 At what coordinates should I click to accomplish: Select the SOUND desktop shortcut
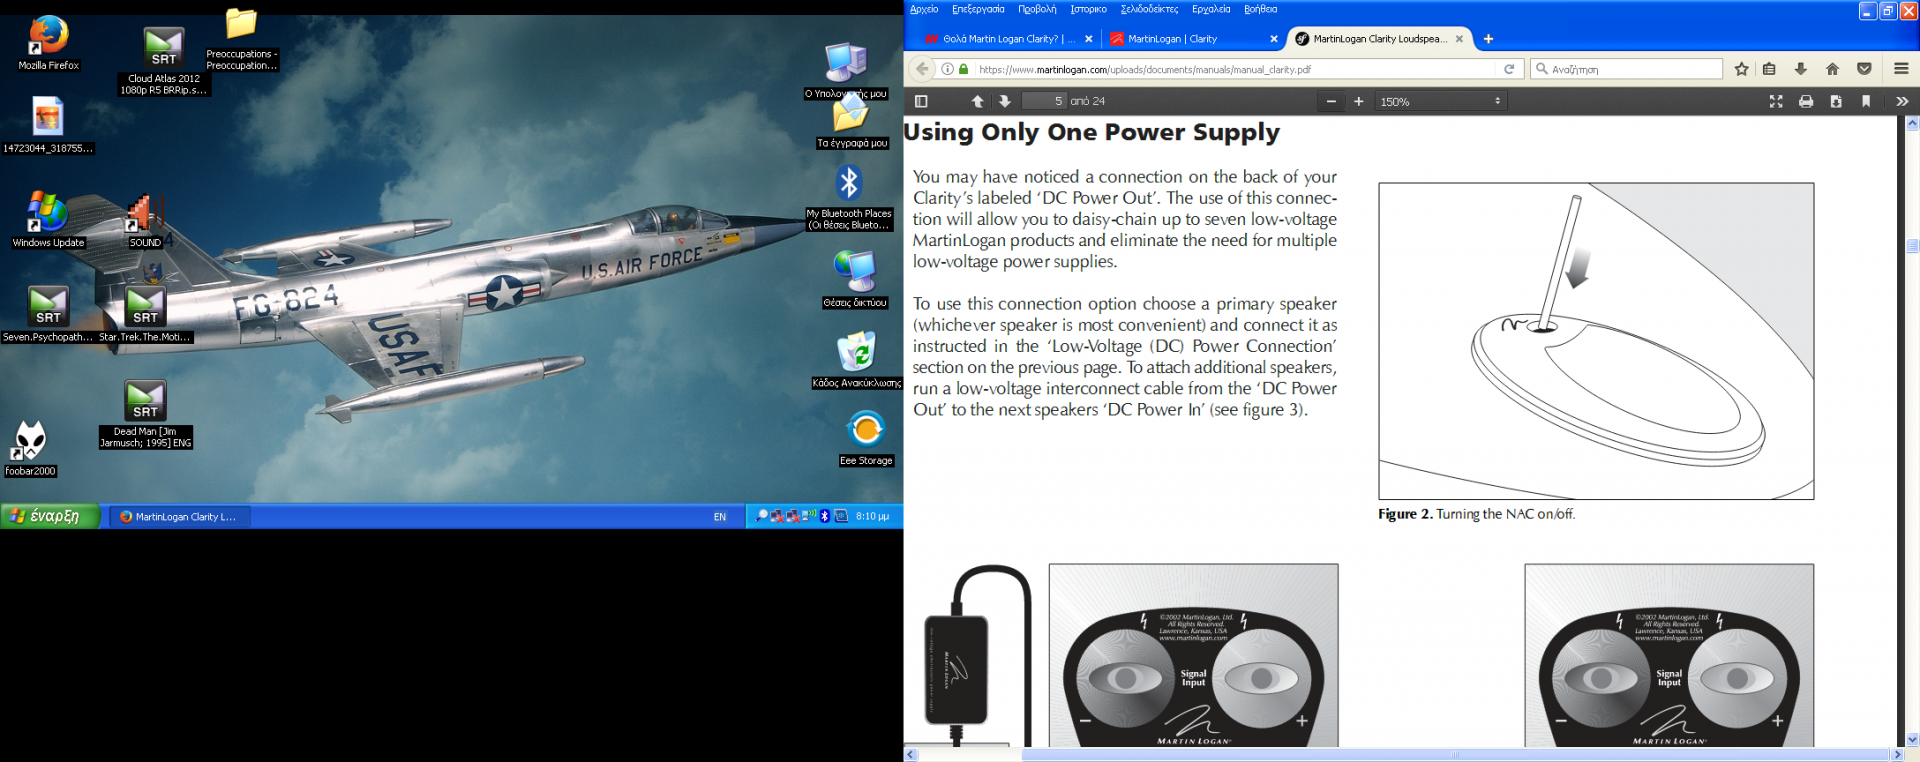click(x=145, y=220)
